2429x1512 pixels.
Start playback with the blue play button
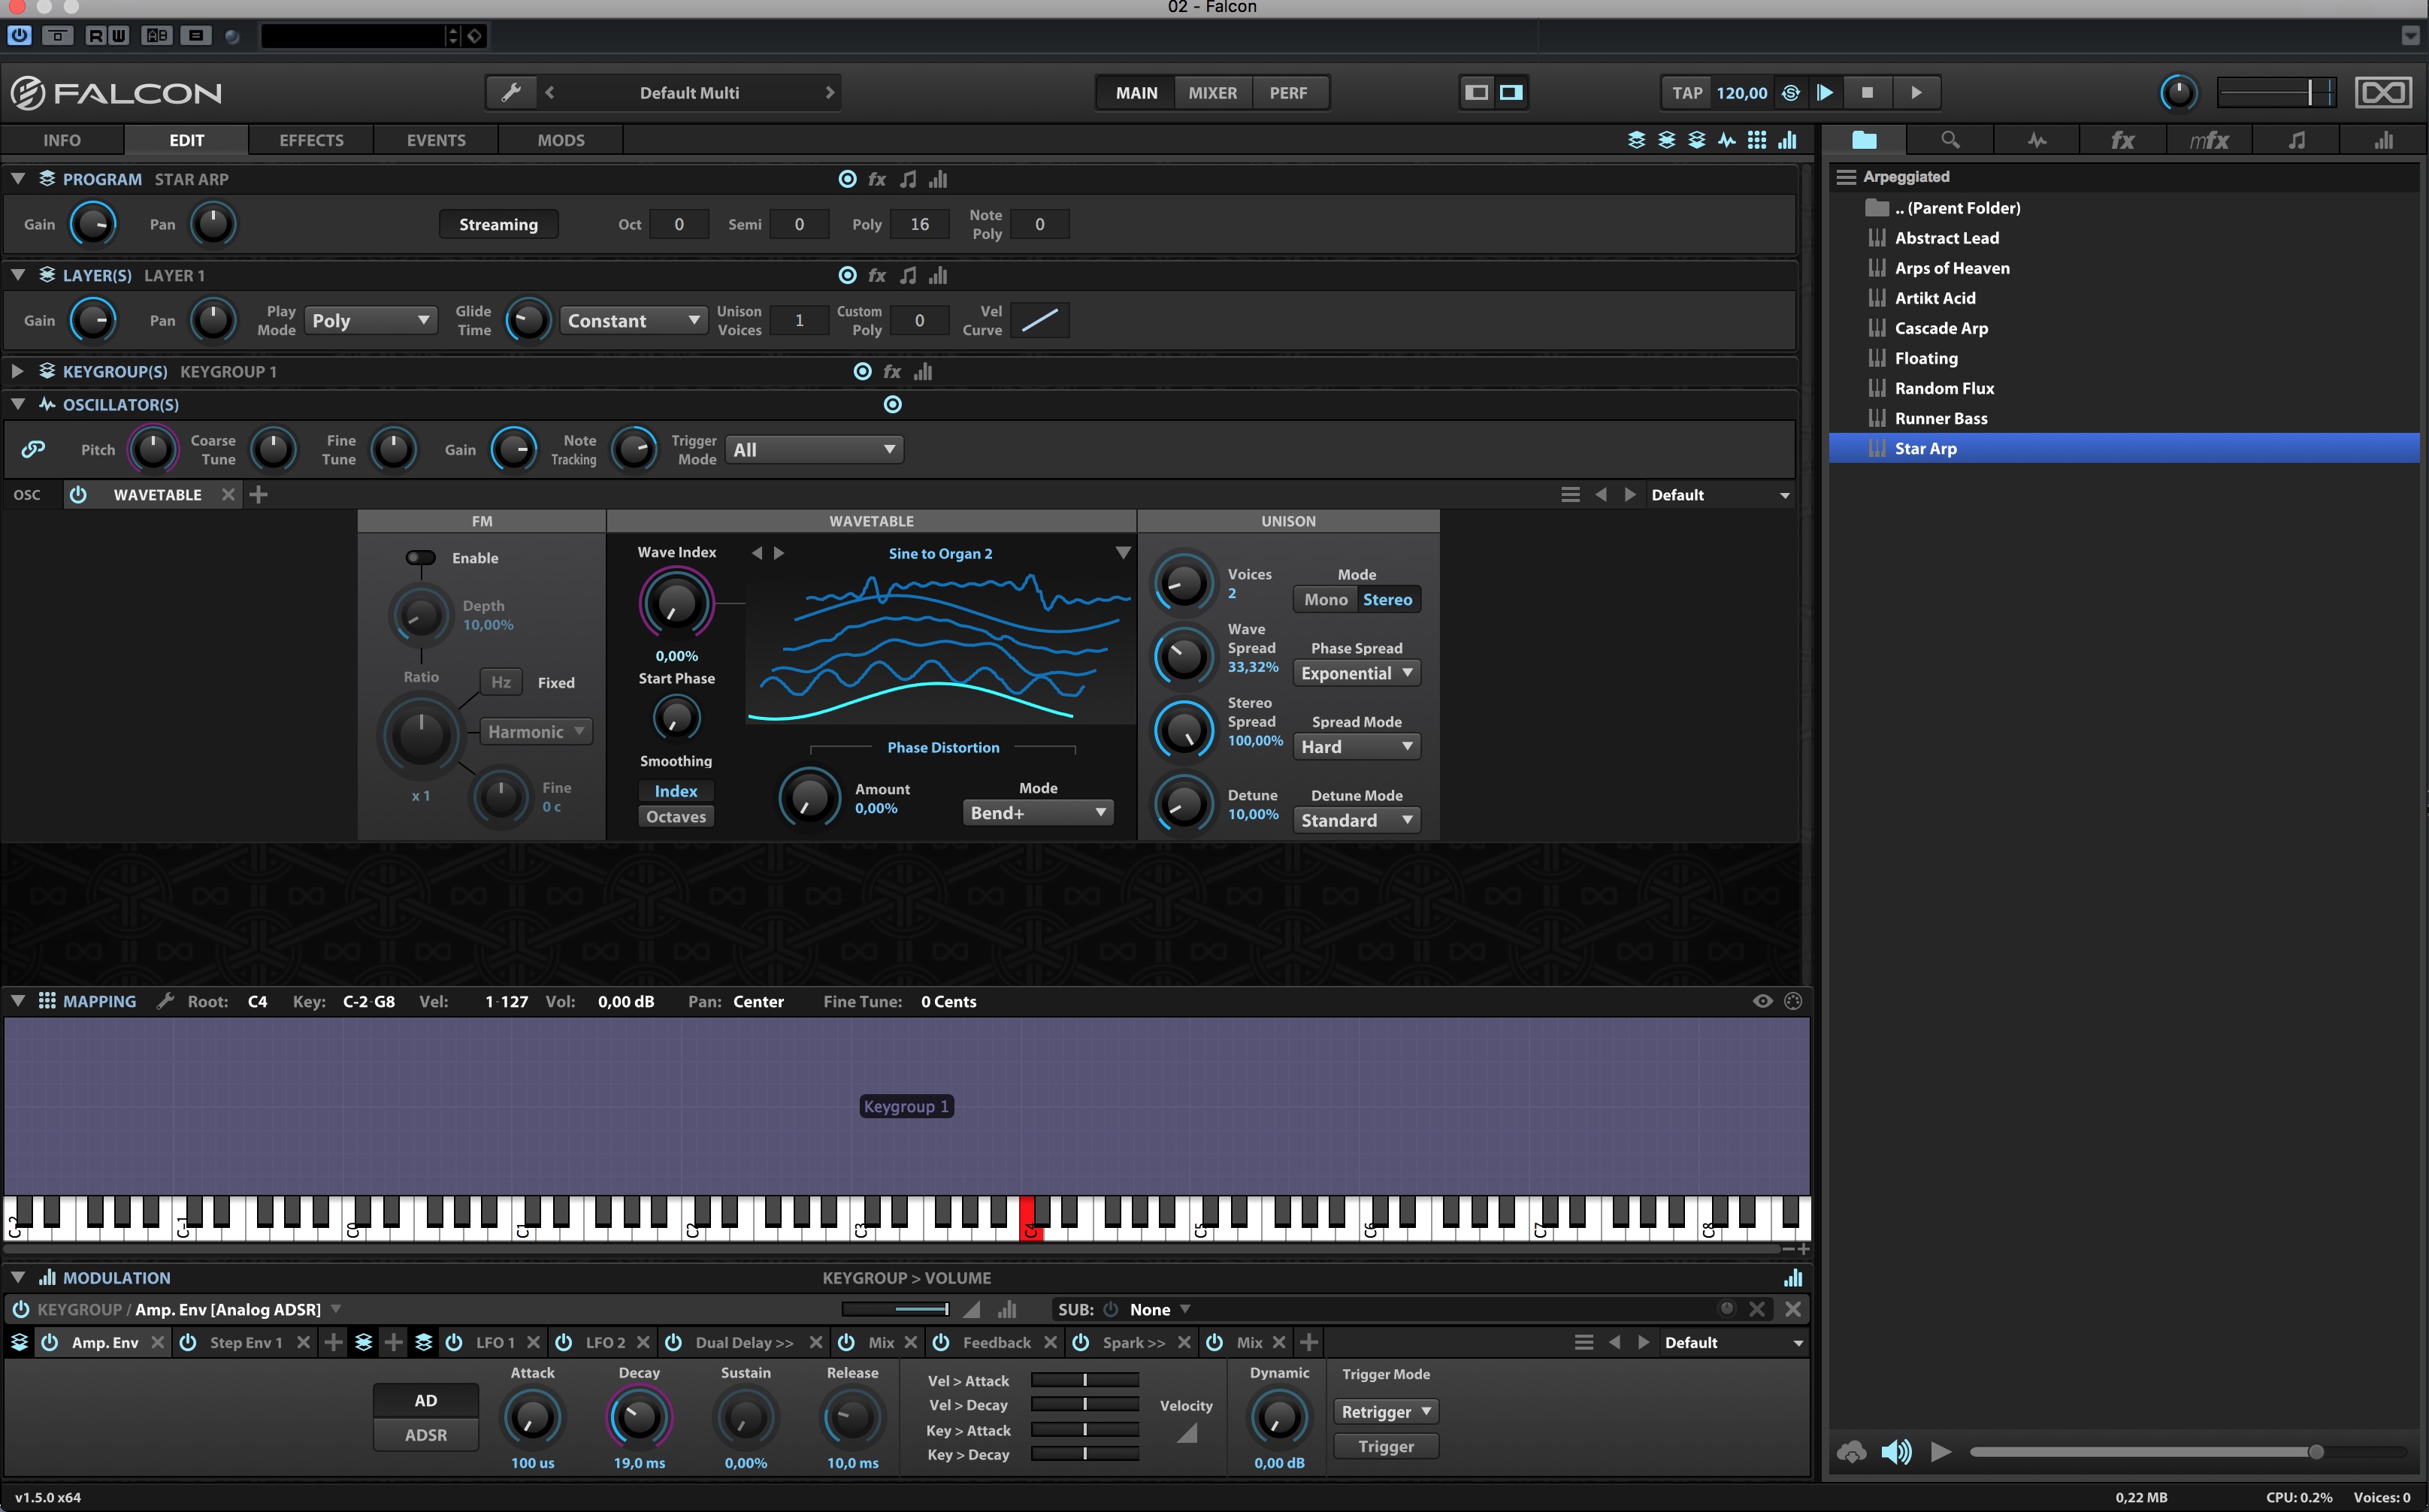point(1825,93)
